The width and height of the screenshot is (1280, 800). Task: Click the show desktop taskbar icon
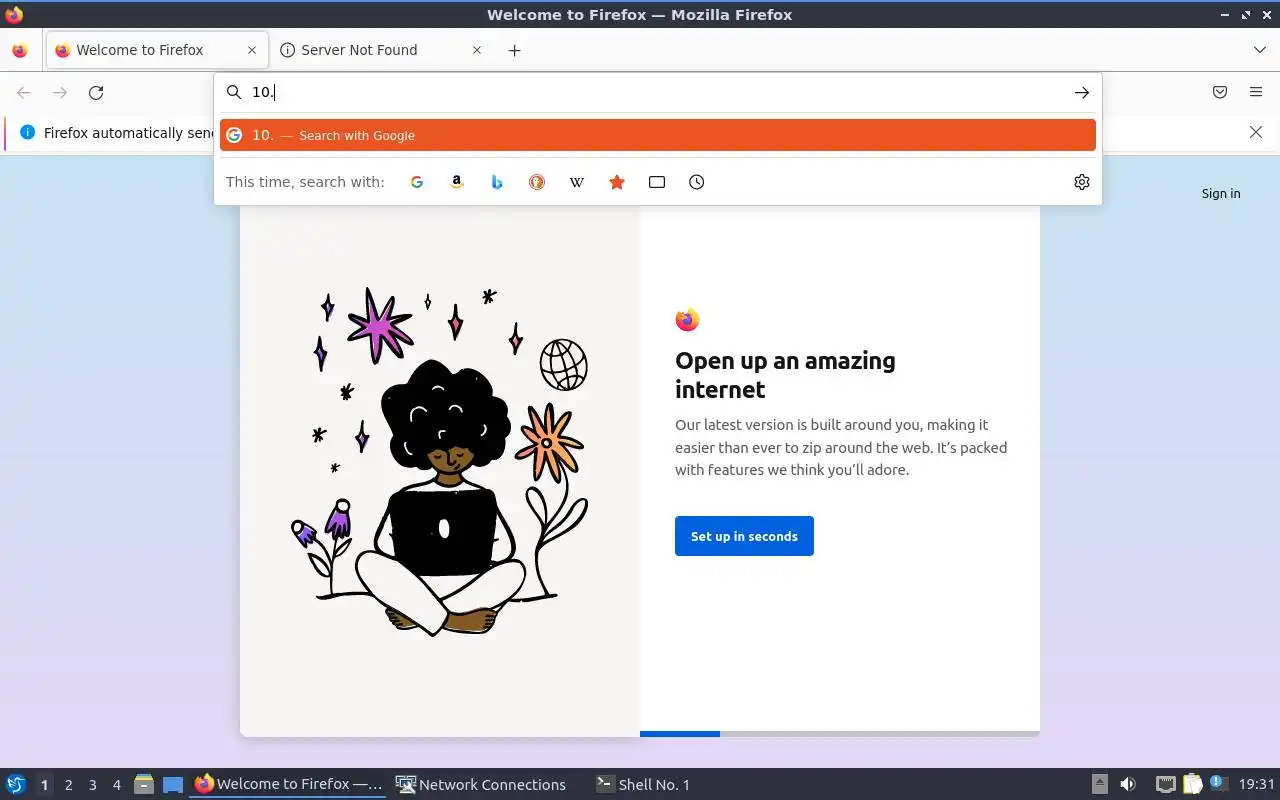coord(173,785)
